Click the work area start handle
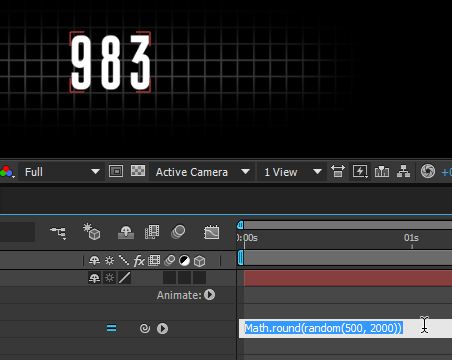Viewport: 452px width, 360px height. point(241,258)
